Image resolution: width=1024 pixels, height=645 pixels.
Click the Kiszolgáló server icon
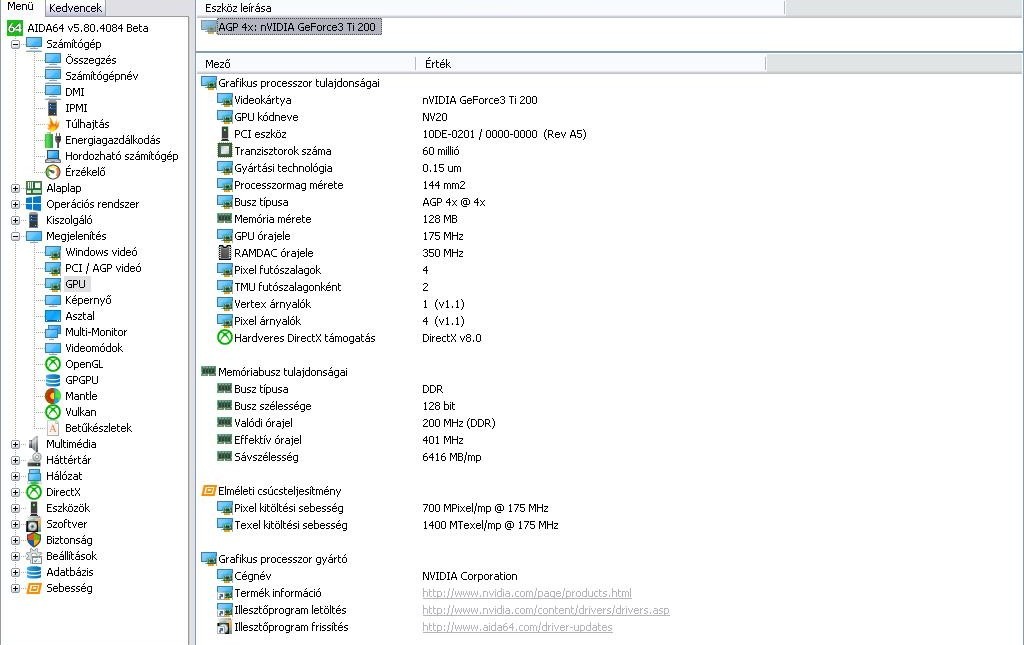click(34, 220)
